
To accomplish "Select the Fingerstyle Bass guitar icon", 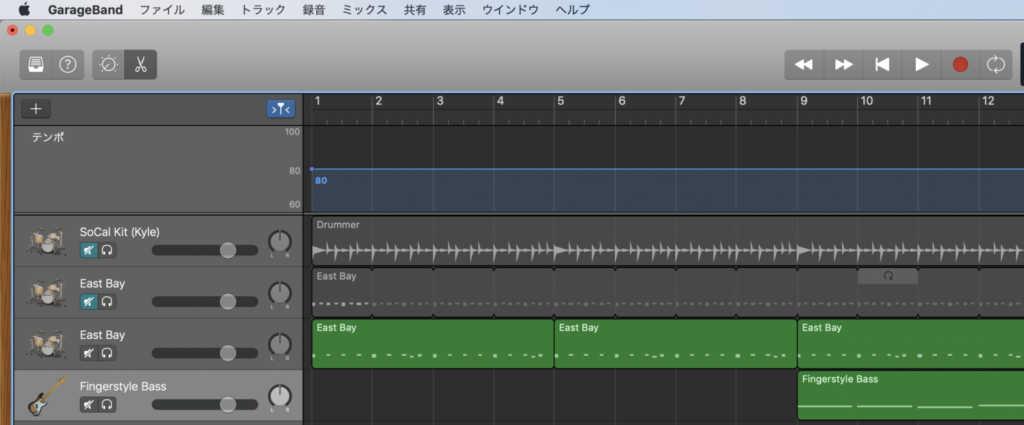I will [47, 396].
